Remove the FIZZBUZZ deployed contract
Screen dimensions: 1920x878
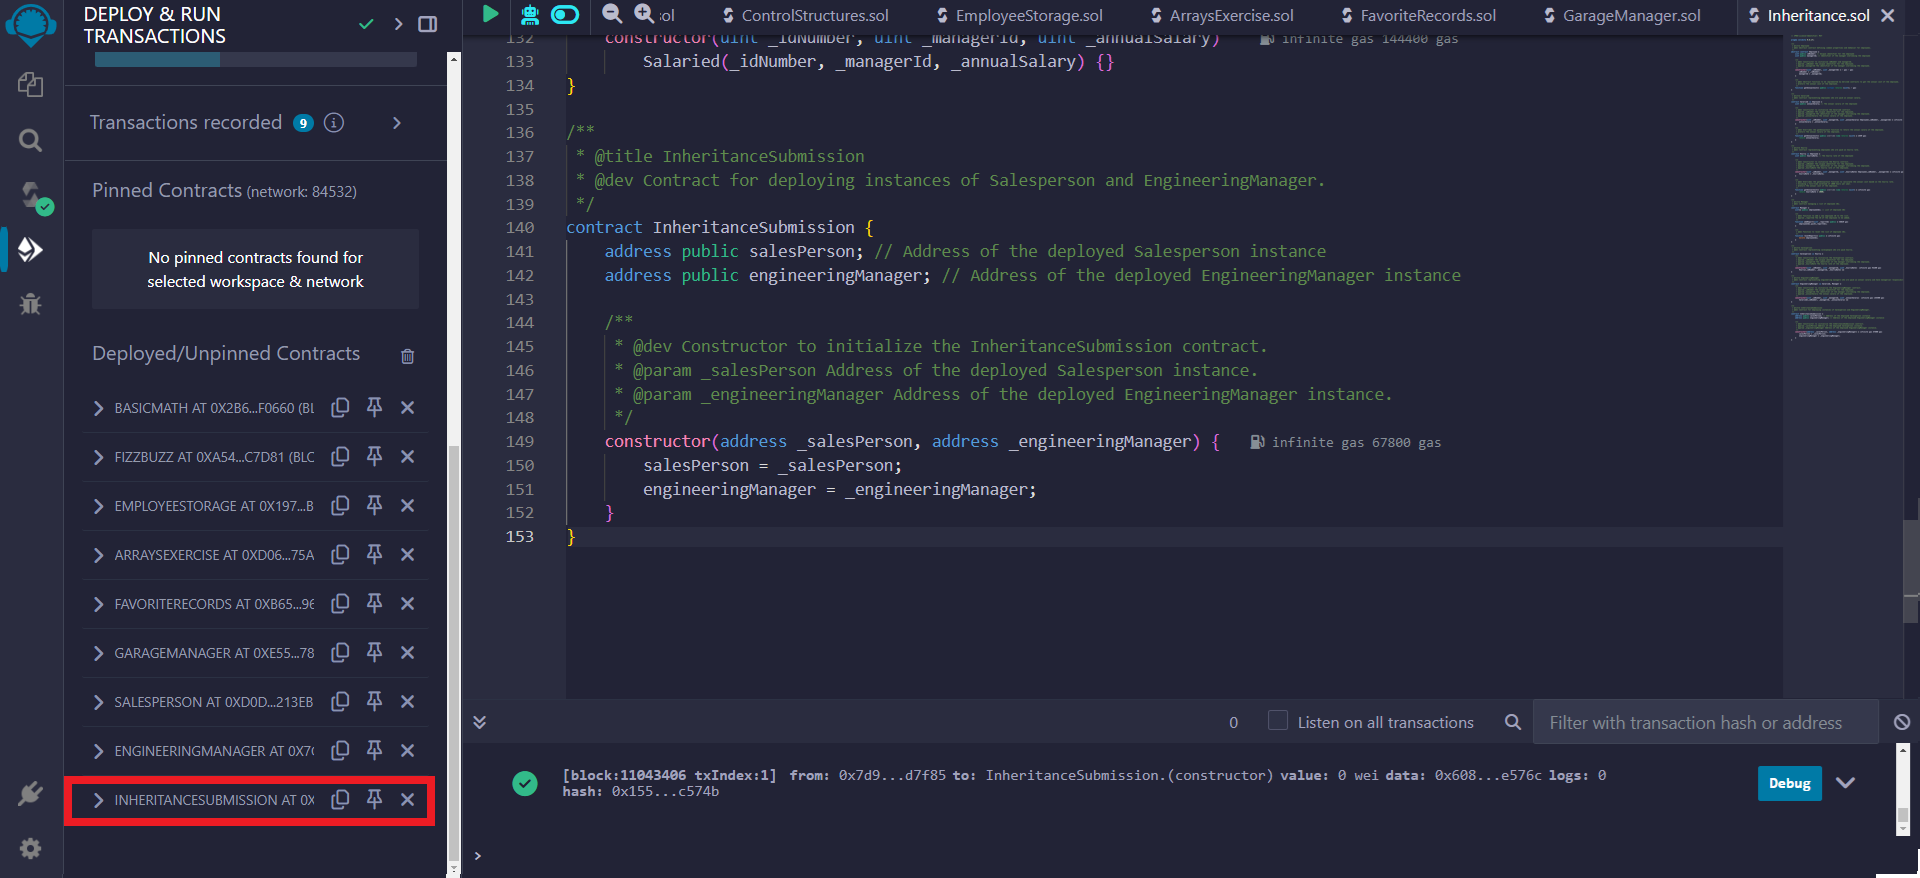(407, 456)
